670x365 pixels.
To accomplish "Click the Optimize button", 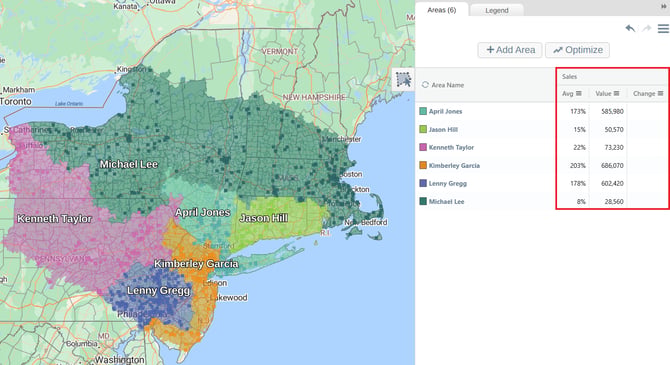I will [577, 50].
